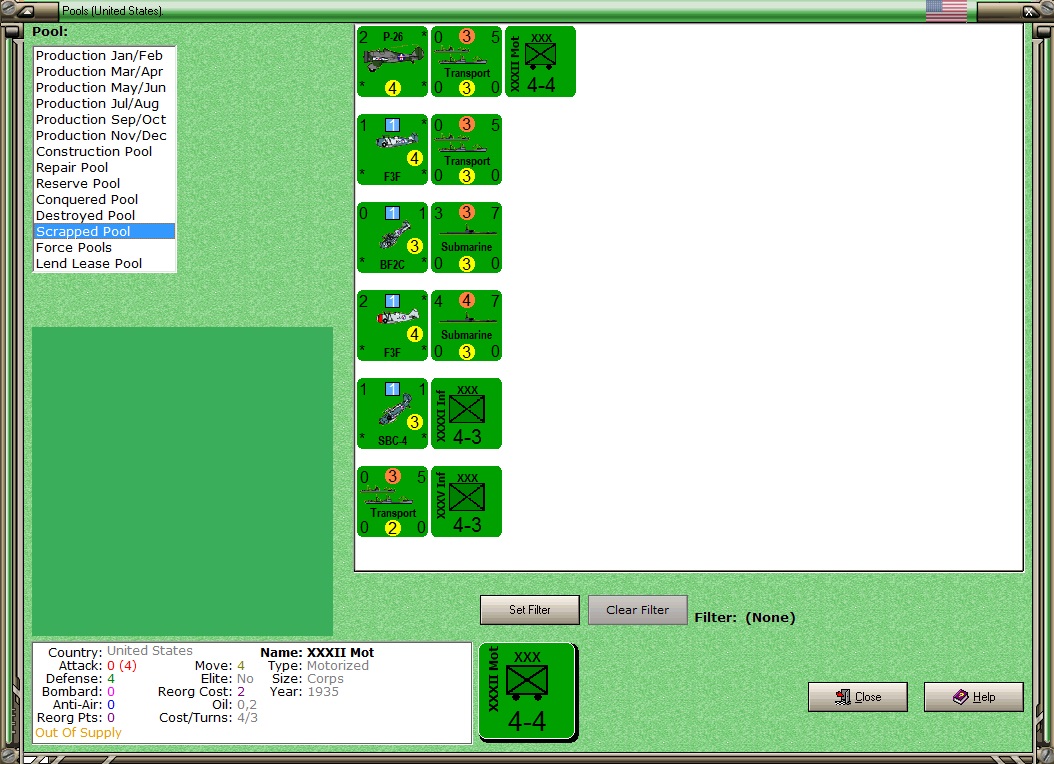Click the title bar left corner icon
Screen dimensions: 1054x764
tap(26, 11)
